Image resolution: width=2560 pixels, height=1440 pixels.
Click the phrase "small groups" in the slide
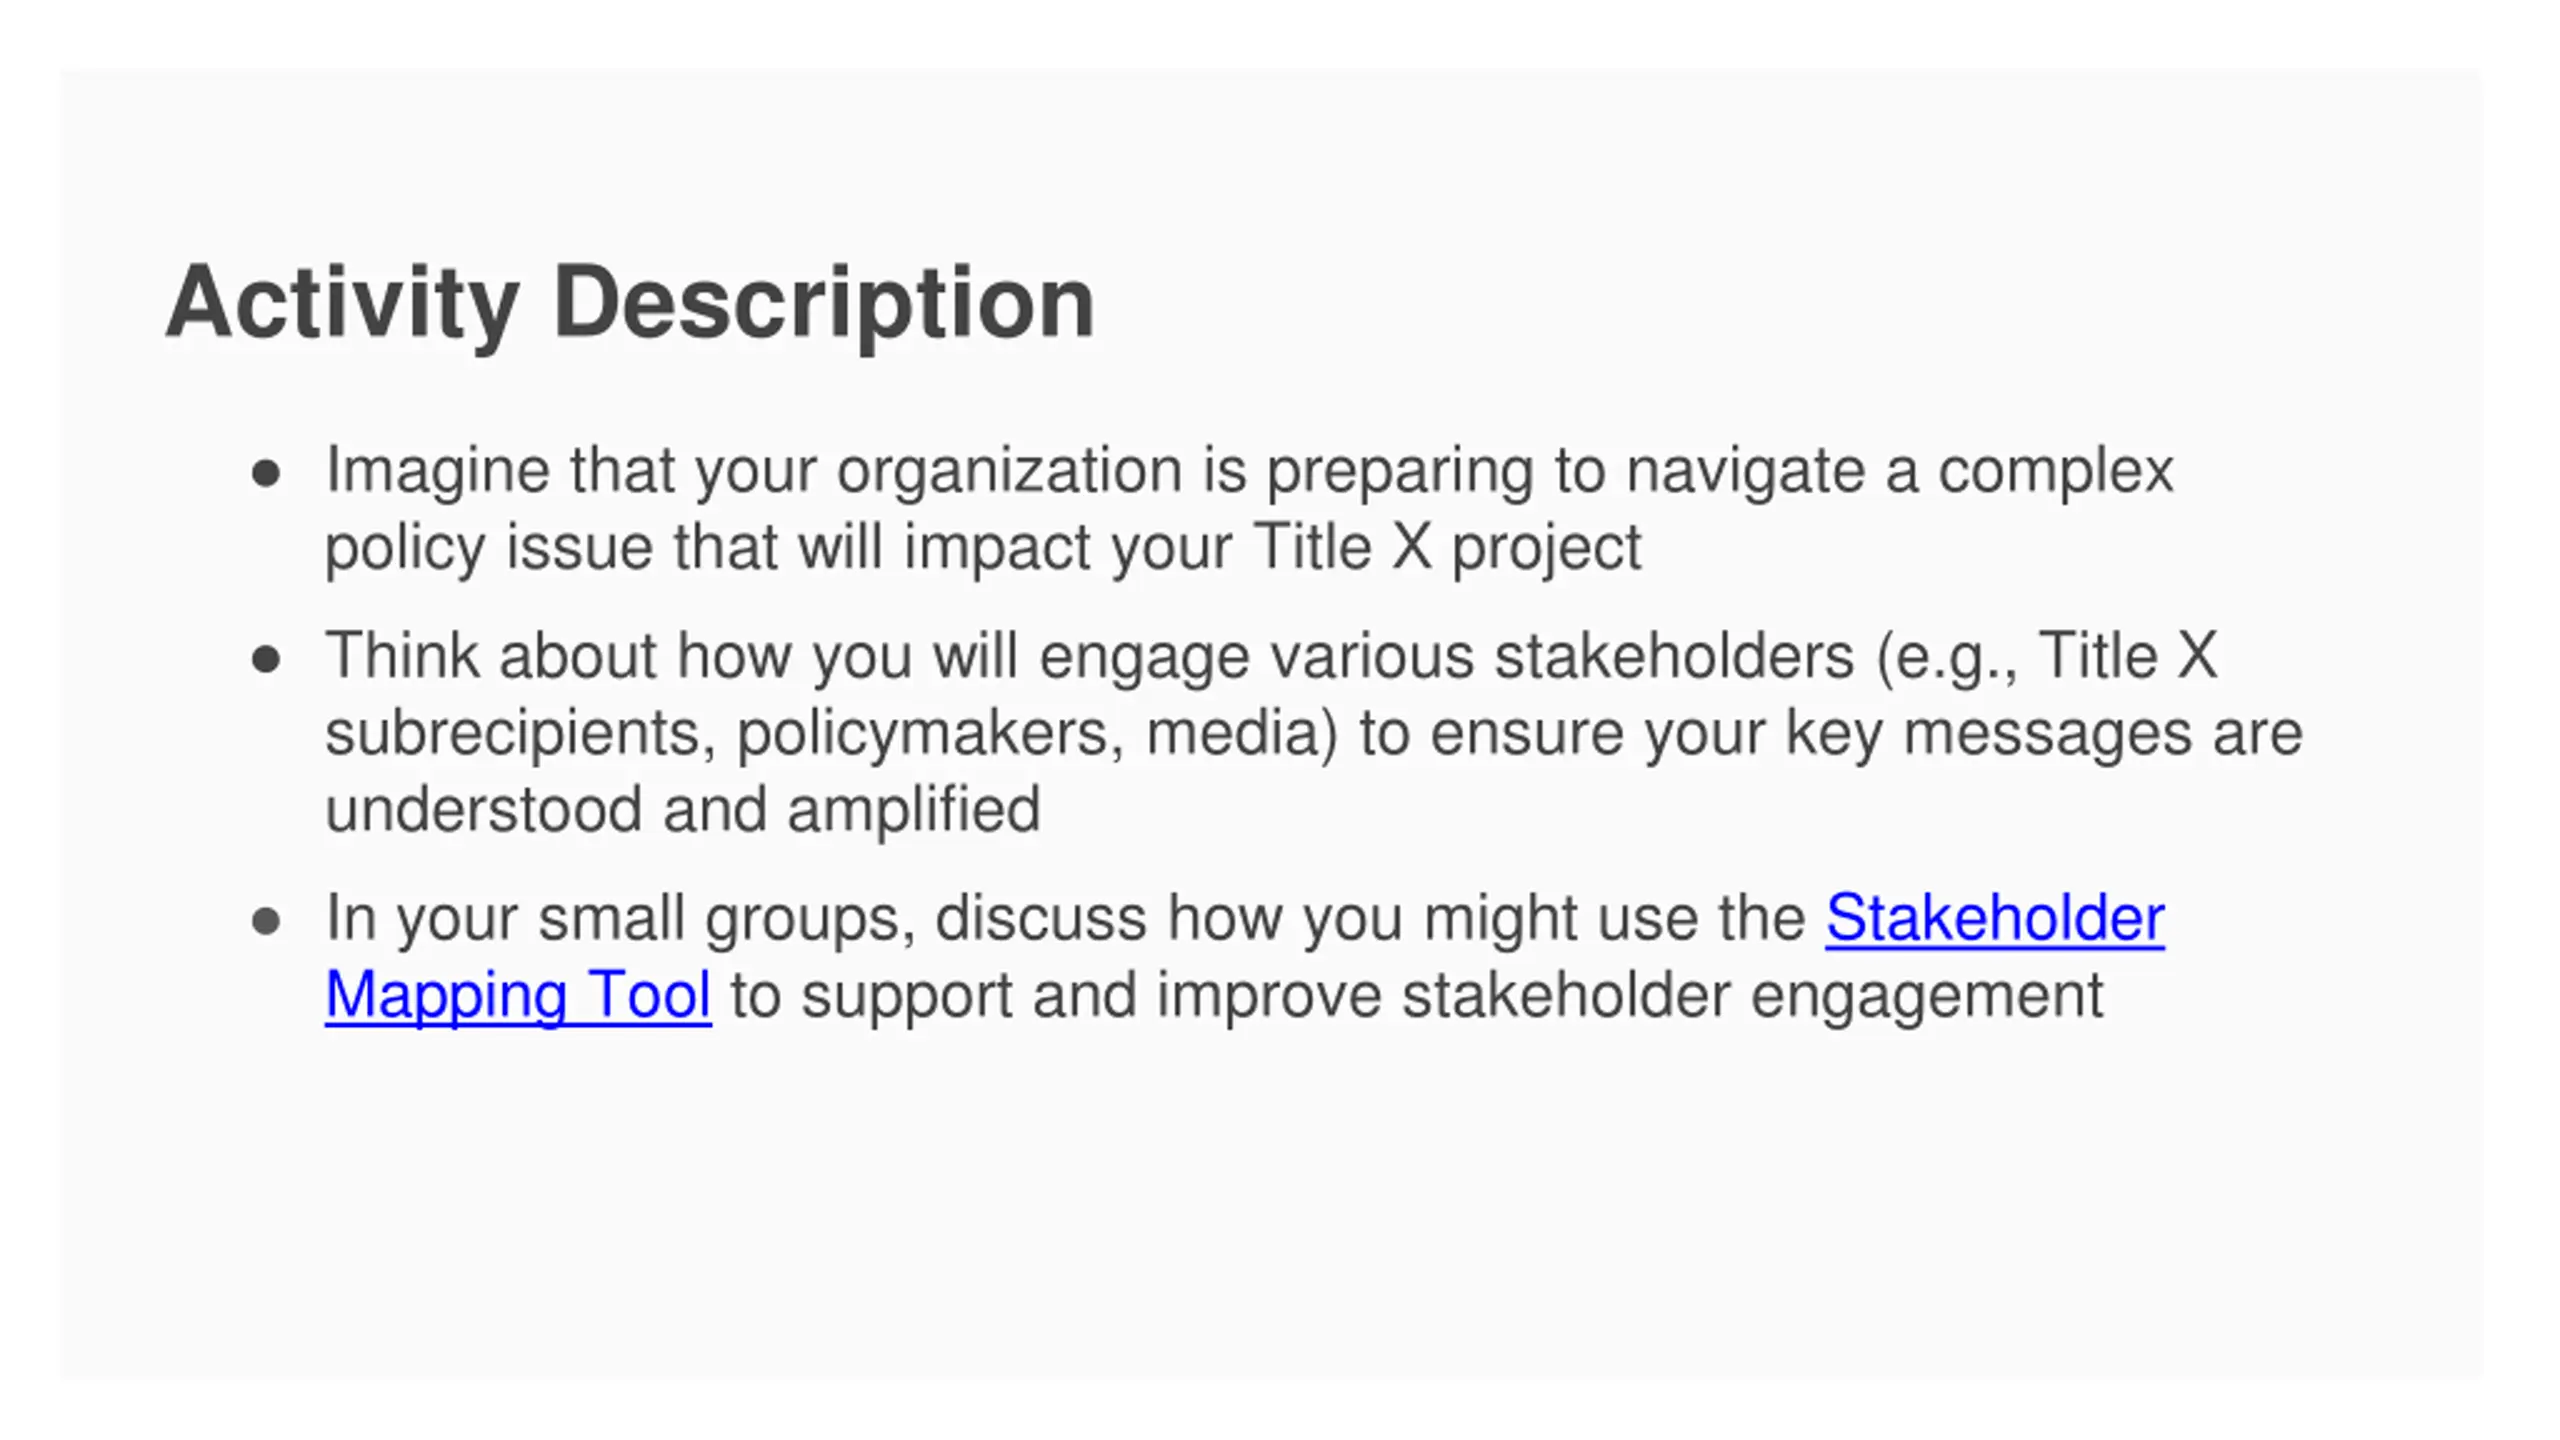[x=727, y=918]
